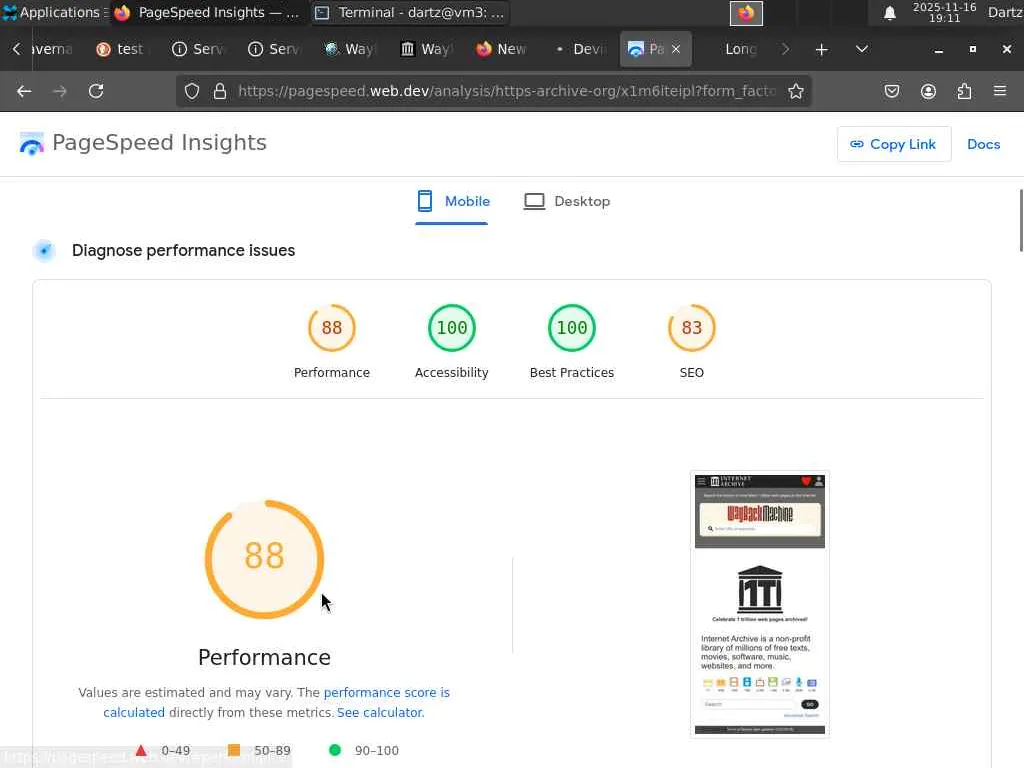Open the Firefox account icon
The image size is (1024, 768).
coord(928,91)
